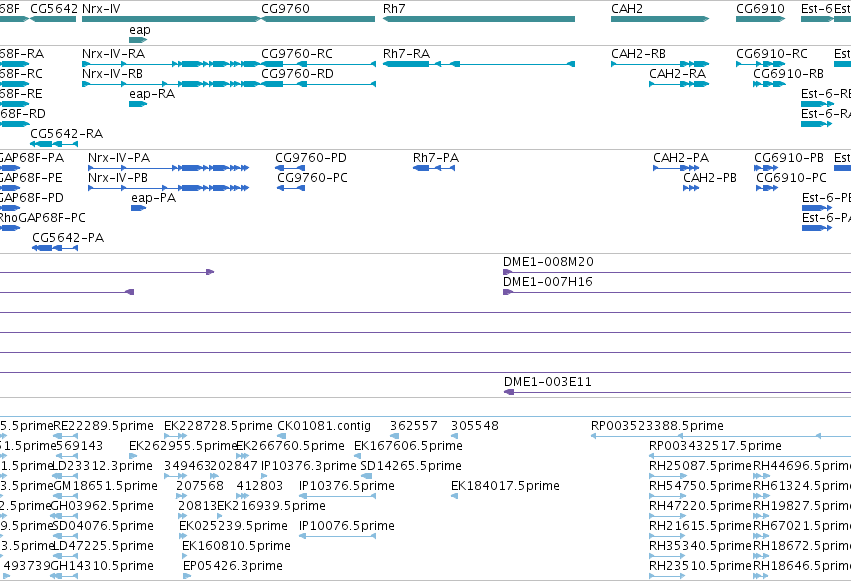Click the CG6910-PB protein label
The height and width of the screenshot is (581, 851).
(789, 158)
